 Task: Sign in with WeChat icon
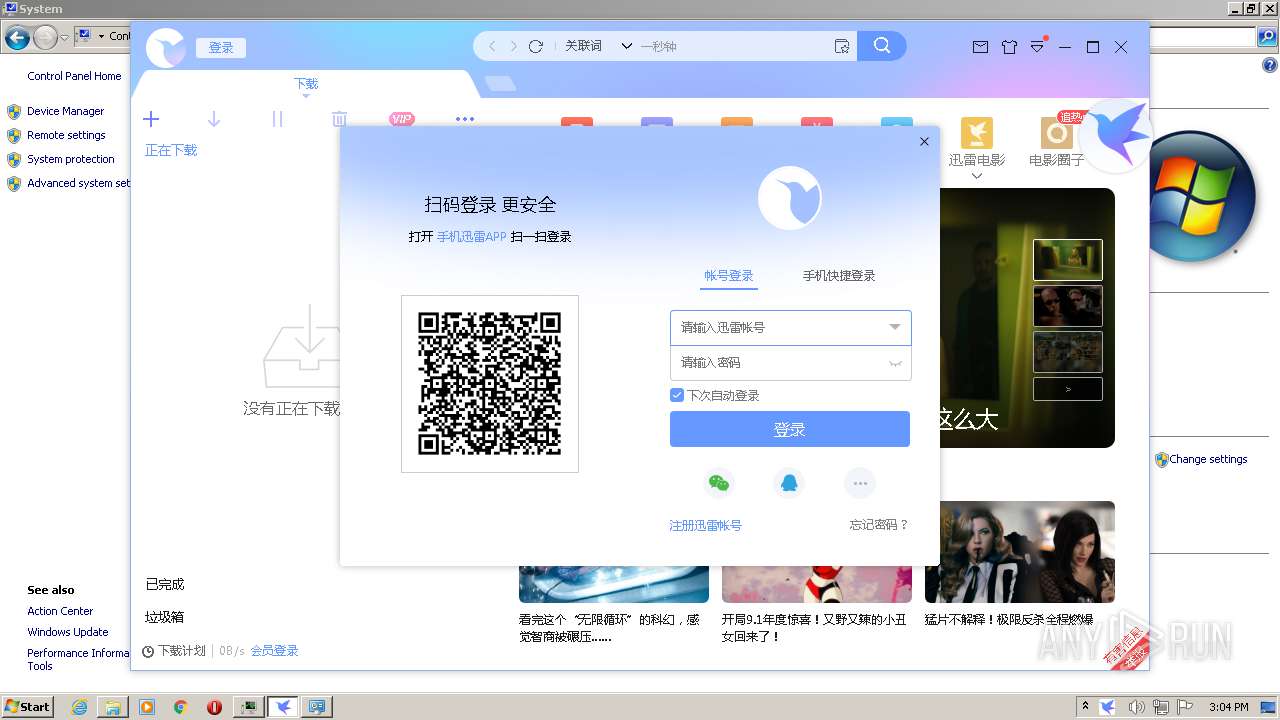coord(718,484)
